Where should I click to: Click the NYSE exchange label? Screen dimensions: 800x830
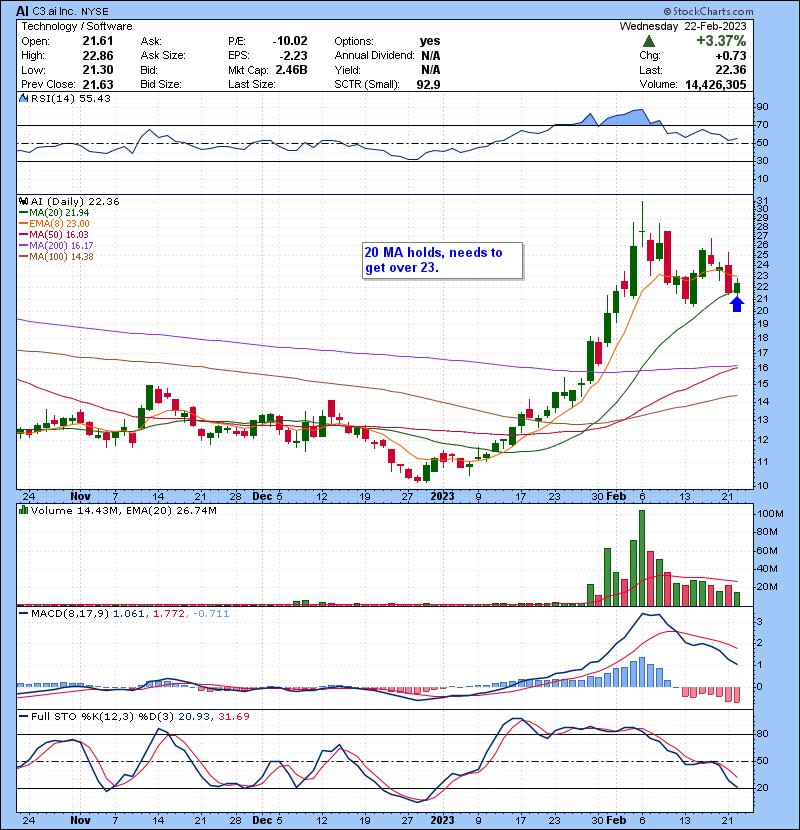[96, 11]
